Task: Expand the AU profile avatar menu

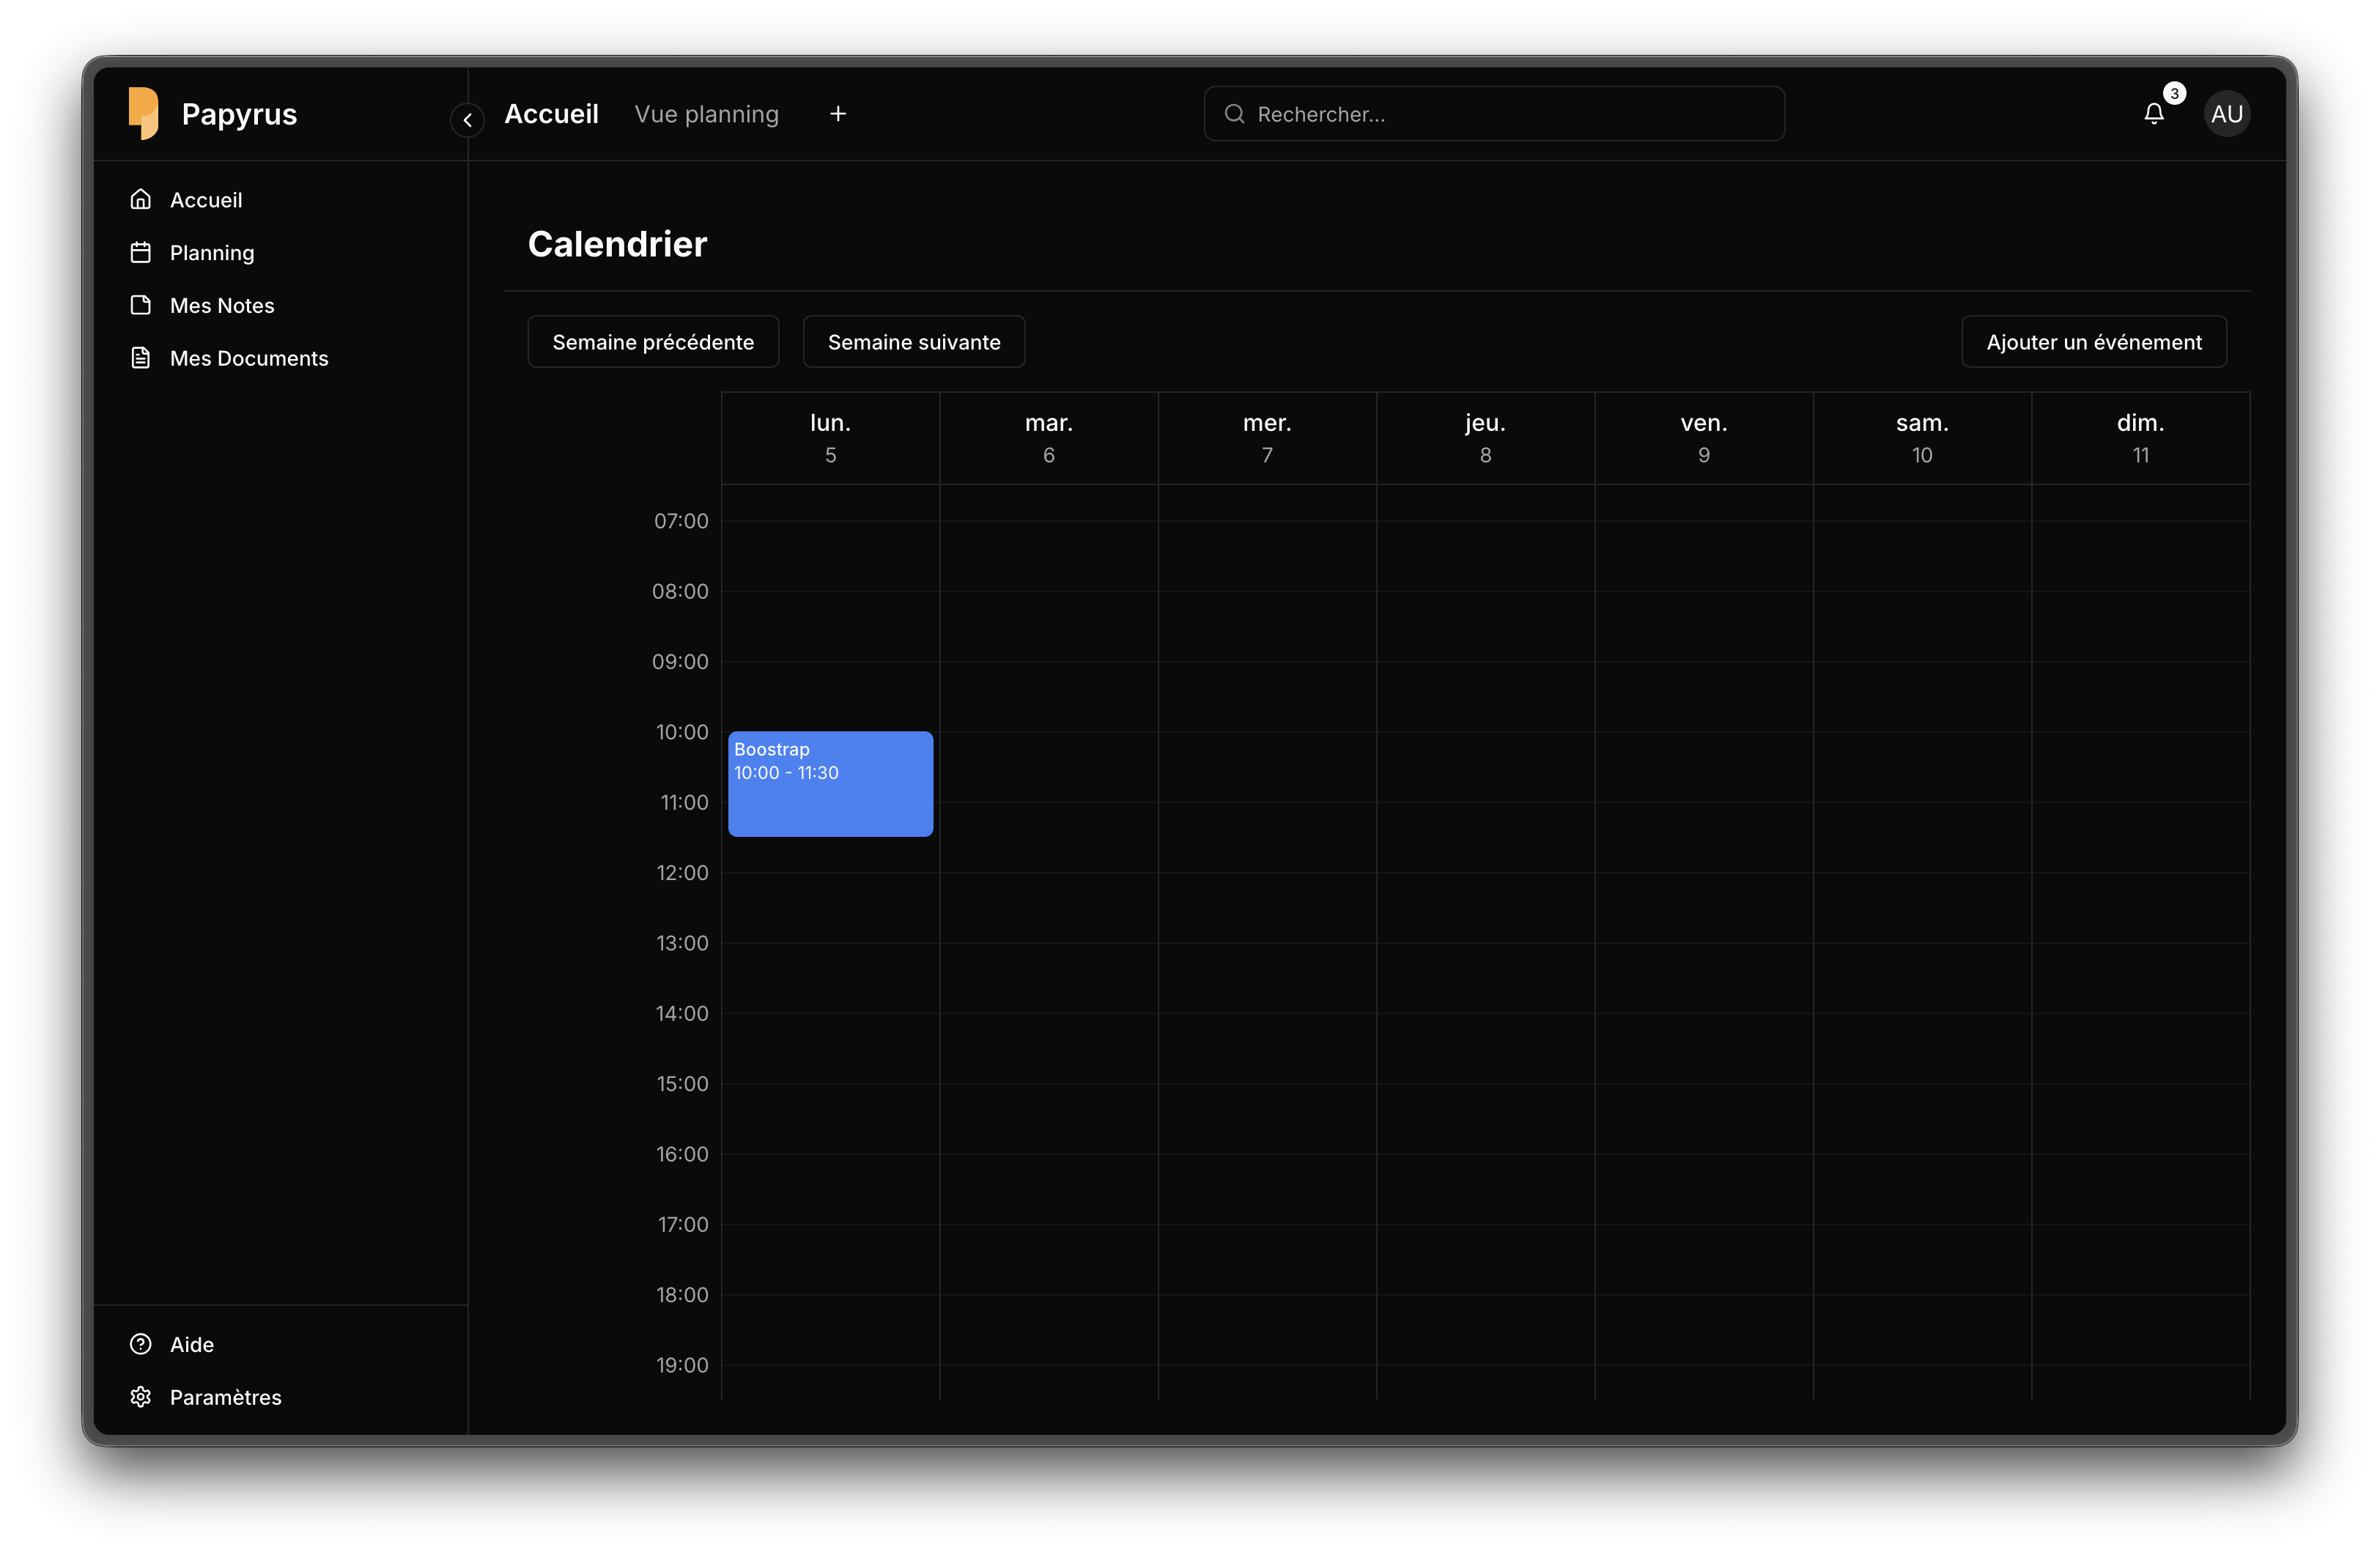Action: (2227, 113)
